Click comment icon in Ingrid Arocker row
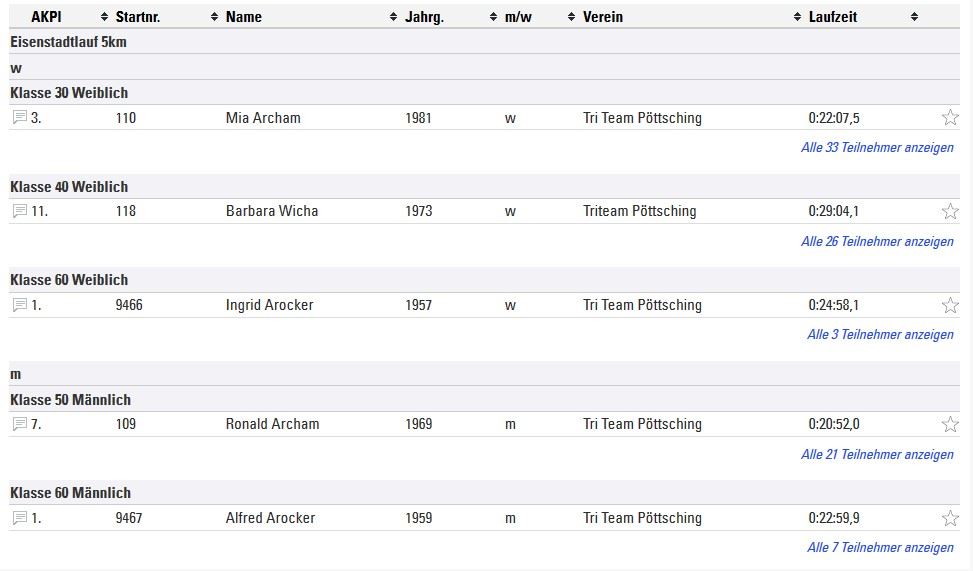 [x=20, y=305]
